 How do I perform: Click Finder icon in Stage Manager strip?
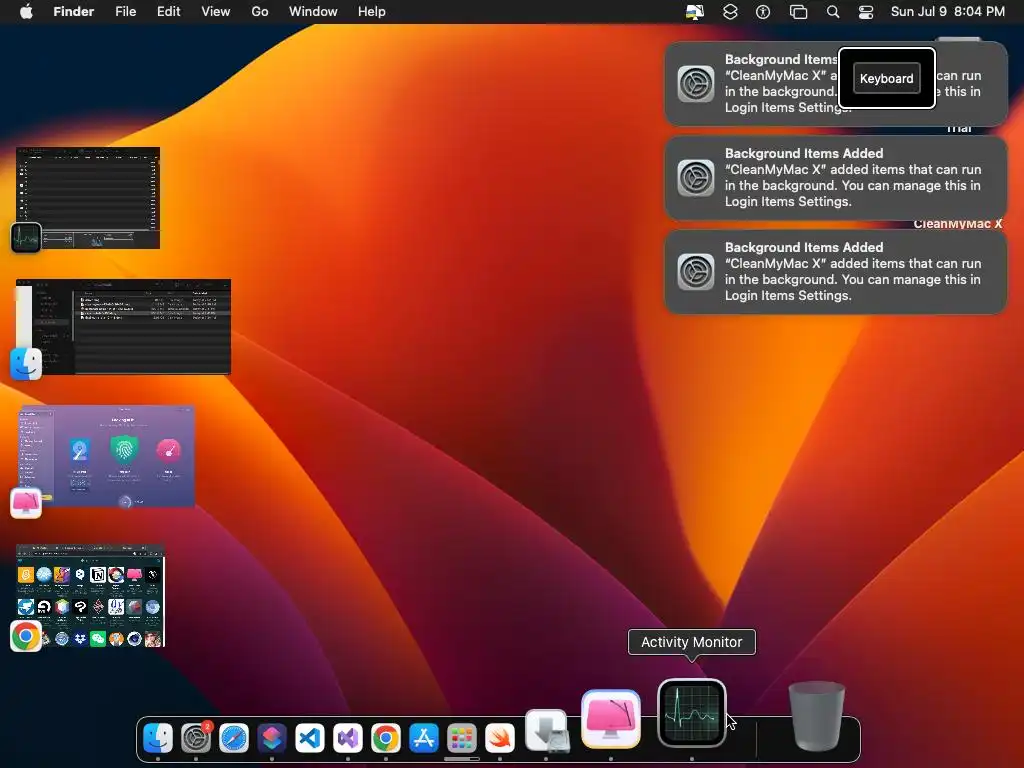26,364
